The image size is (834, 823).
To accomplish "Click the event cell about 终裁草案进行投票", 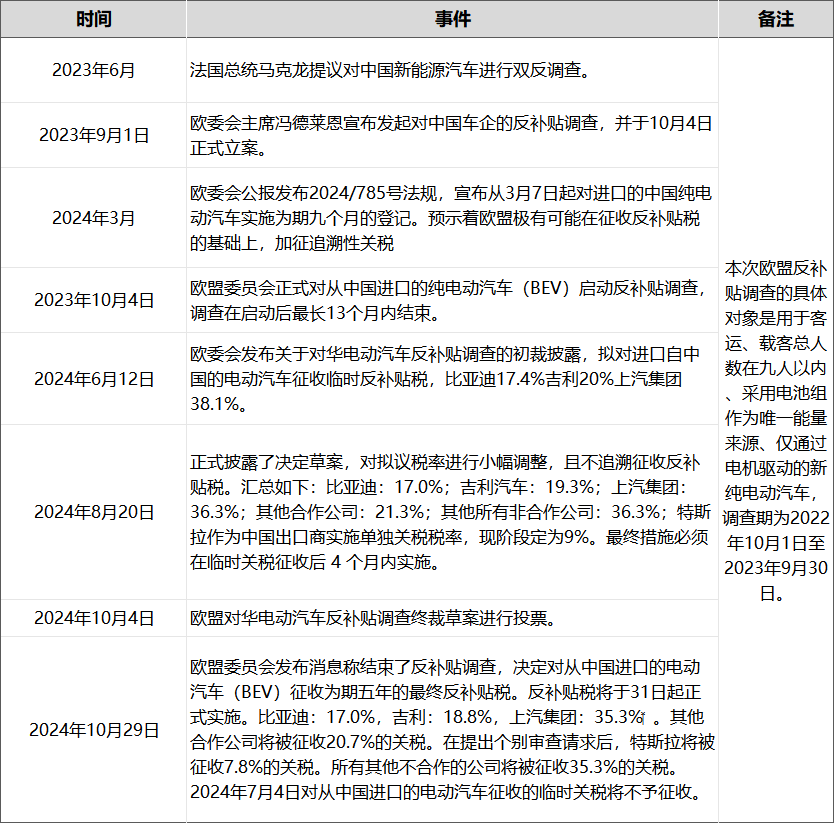I will 452,617.
